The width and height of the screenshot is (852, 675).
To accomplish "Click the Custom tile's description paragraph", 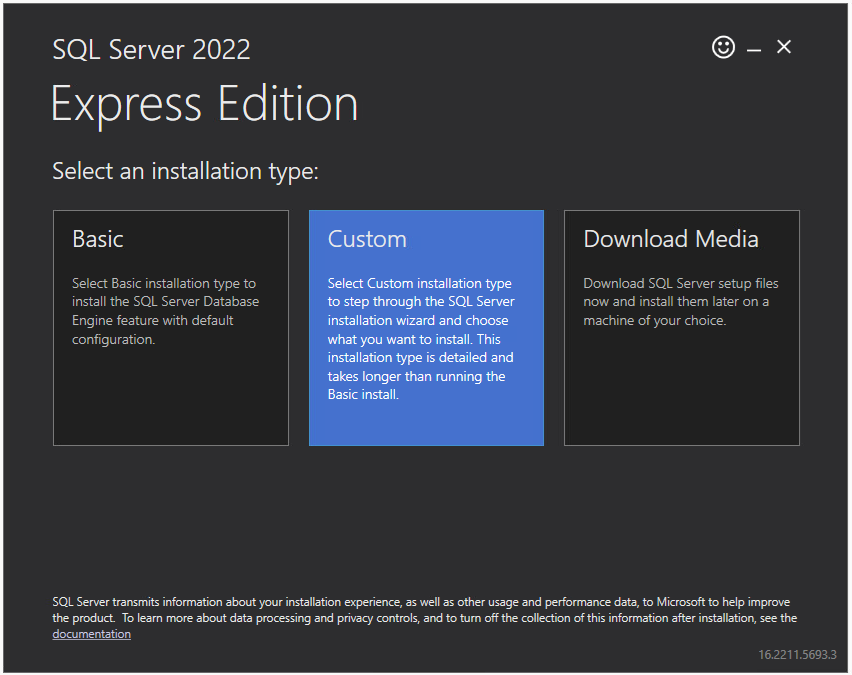I will pos(421,339).
